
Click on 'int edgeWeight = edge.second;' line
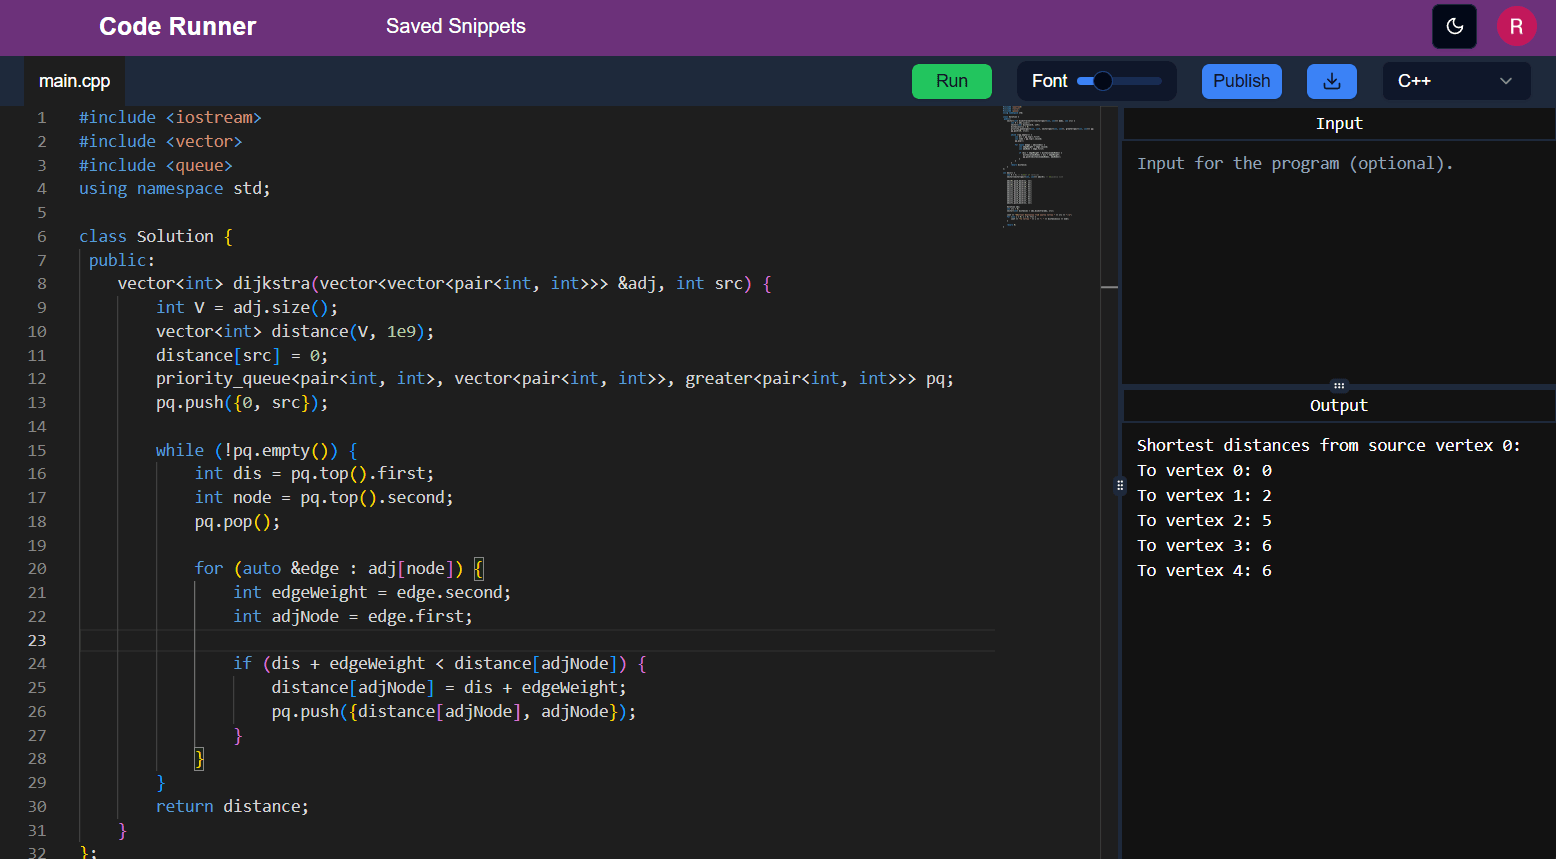tap(372, 592)
